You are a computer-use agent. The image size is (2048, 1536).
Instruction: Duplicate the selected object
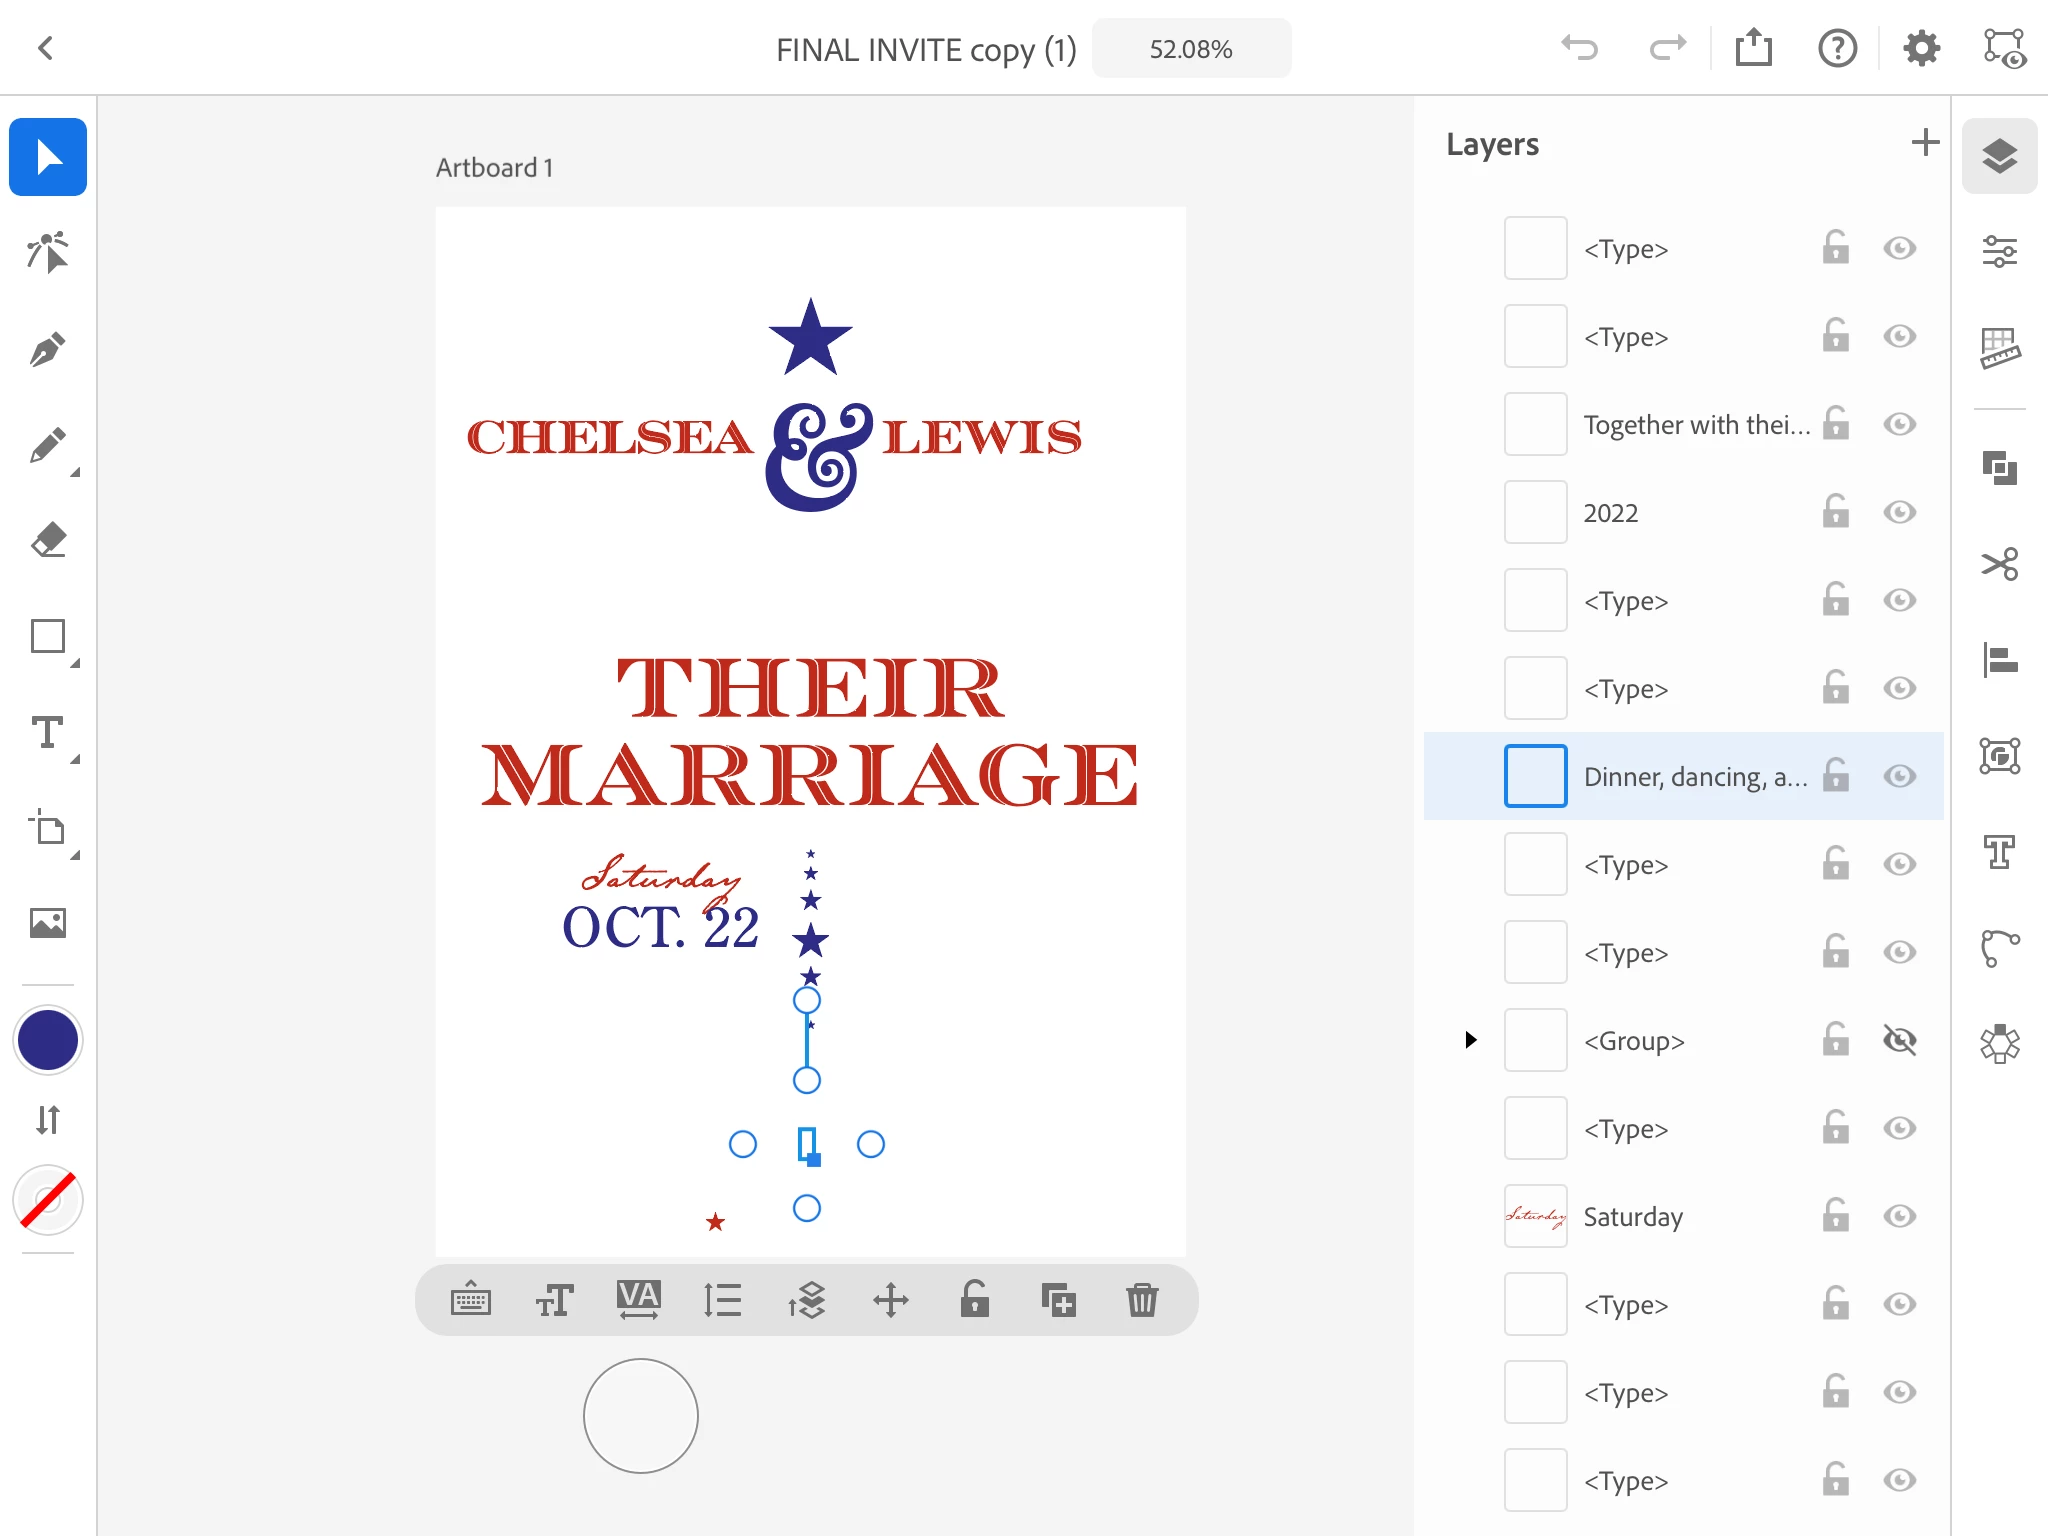click(x=1058, y=1300)
